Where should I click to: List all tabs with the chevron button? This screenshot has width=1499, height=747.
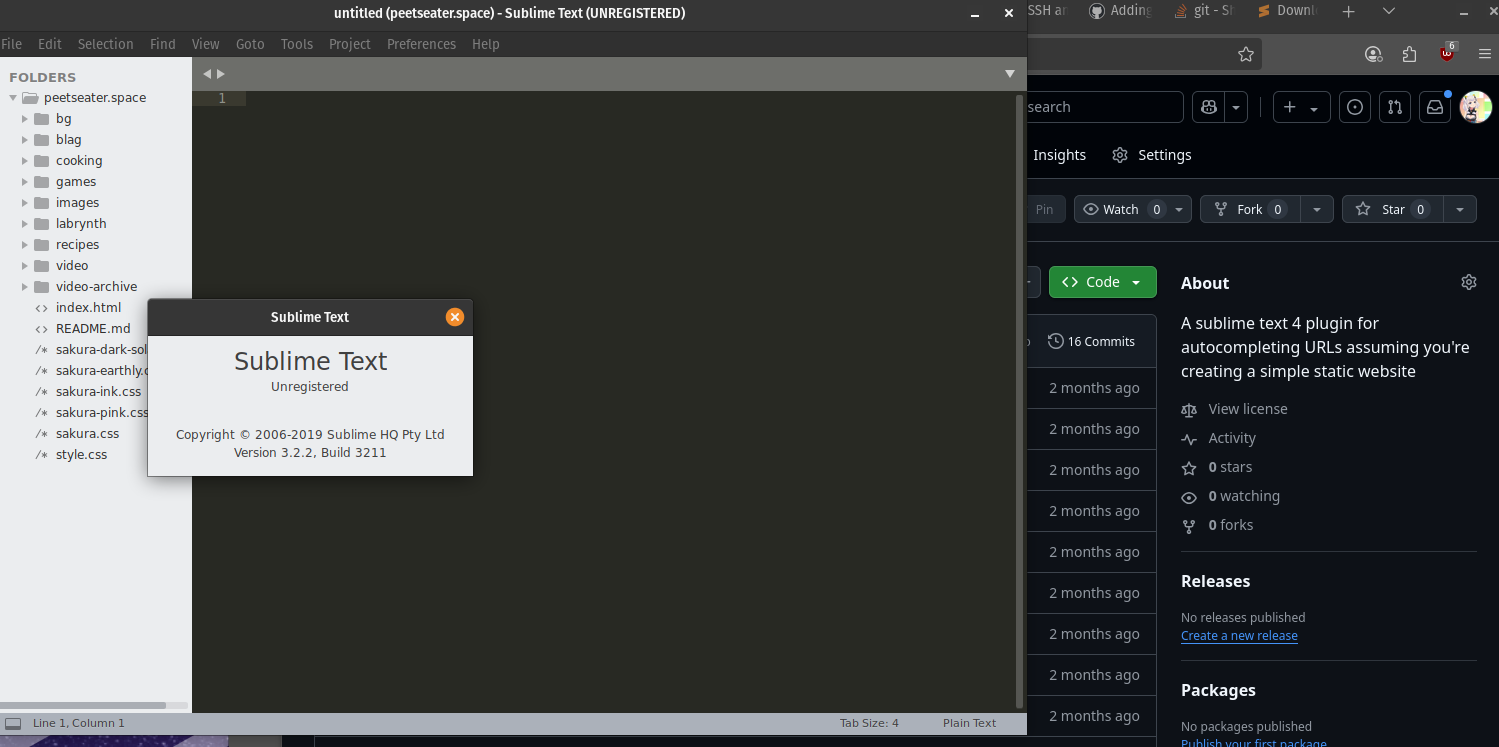[x=1389, y=11]
